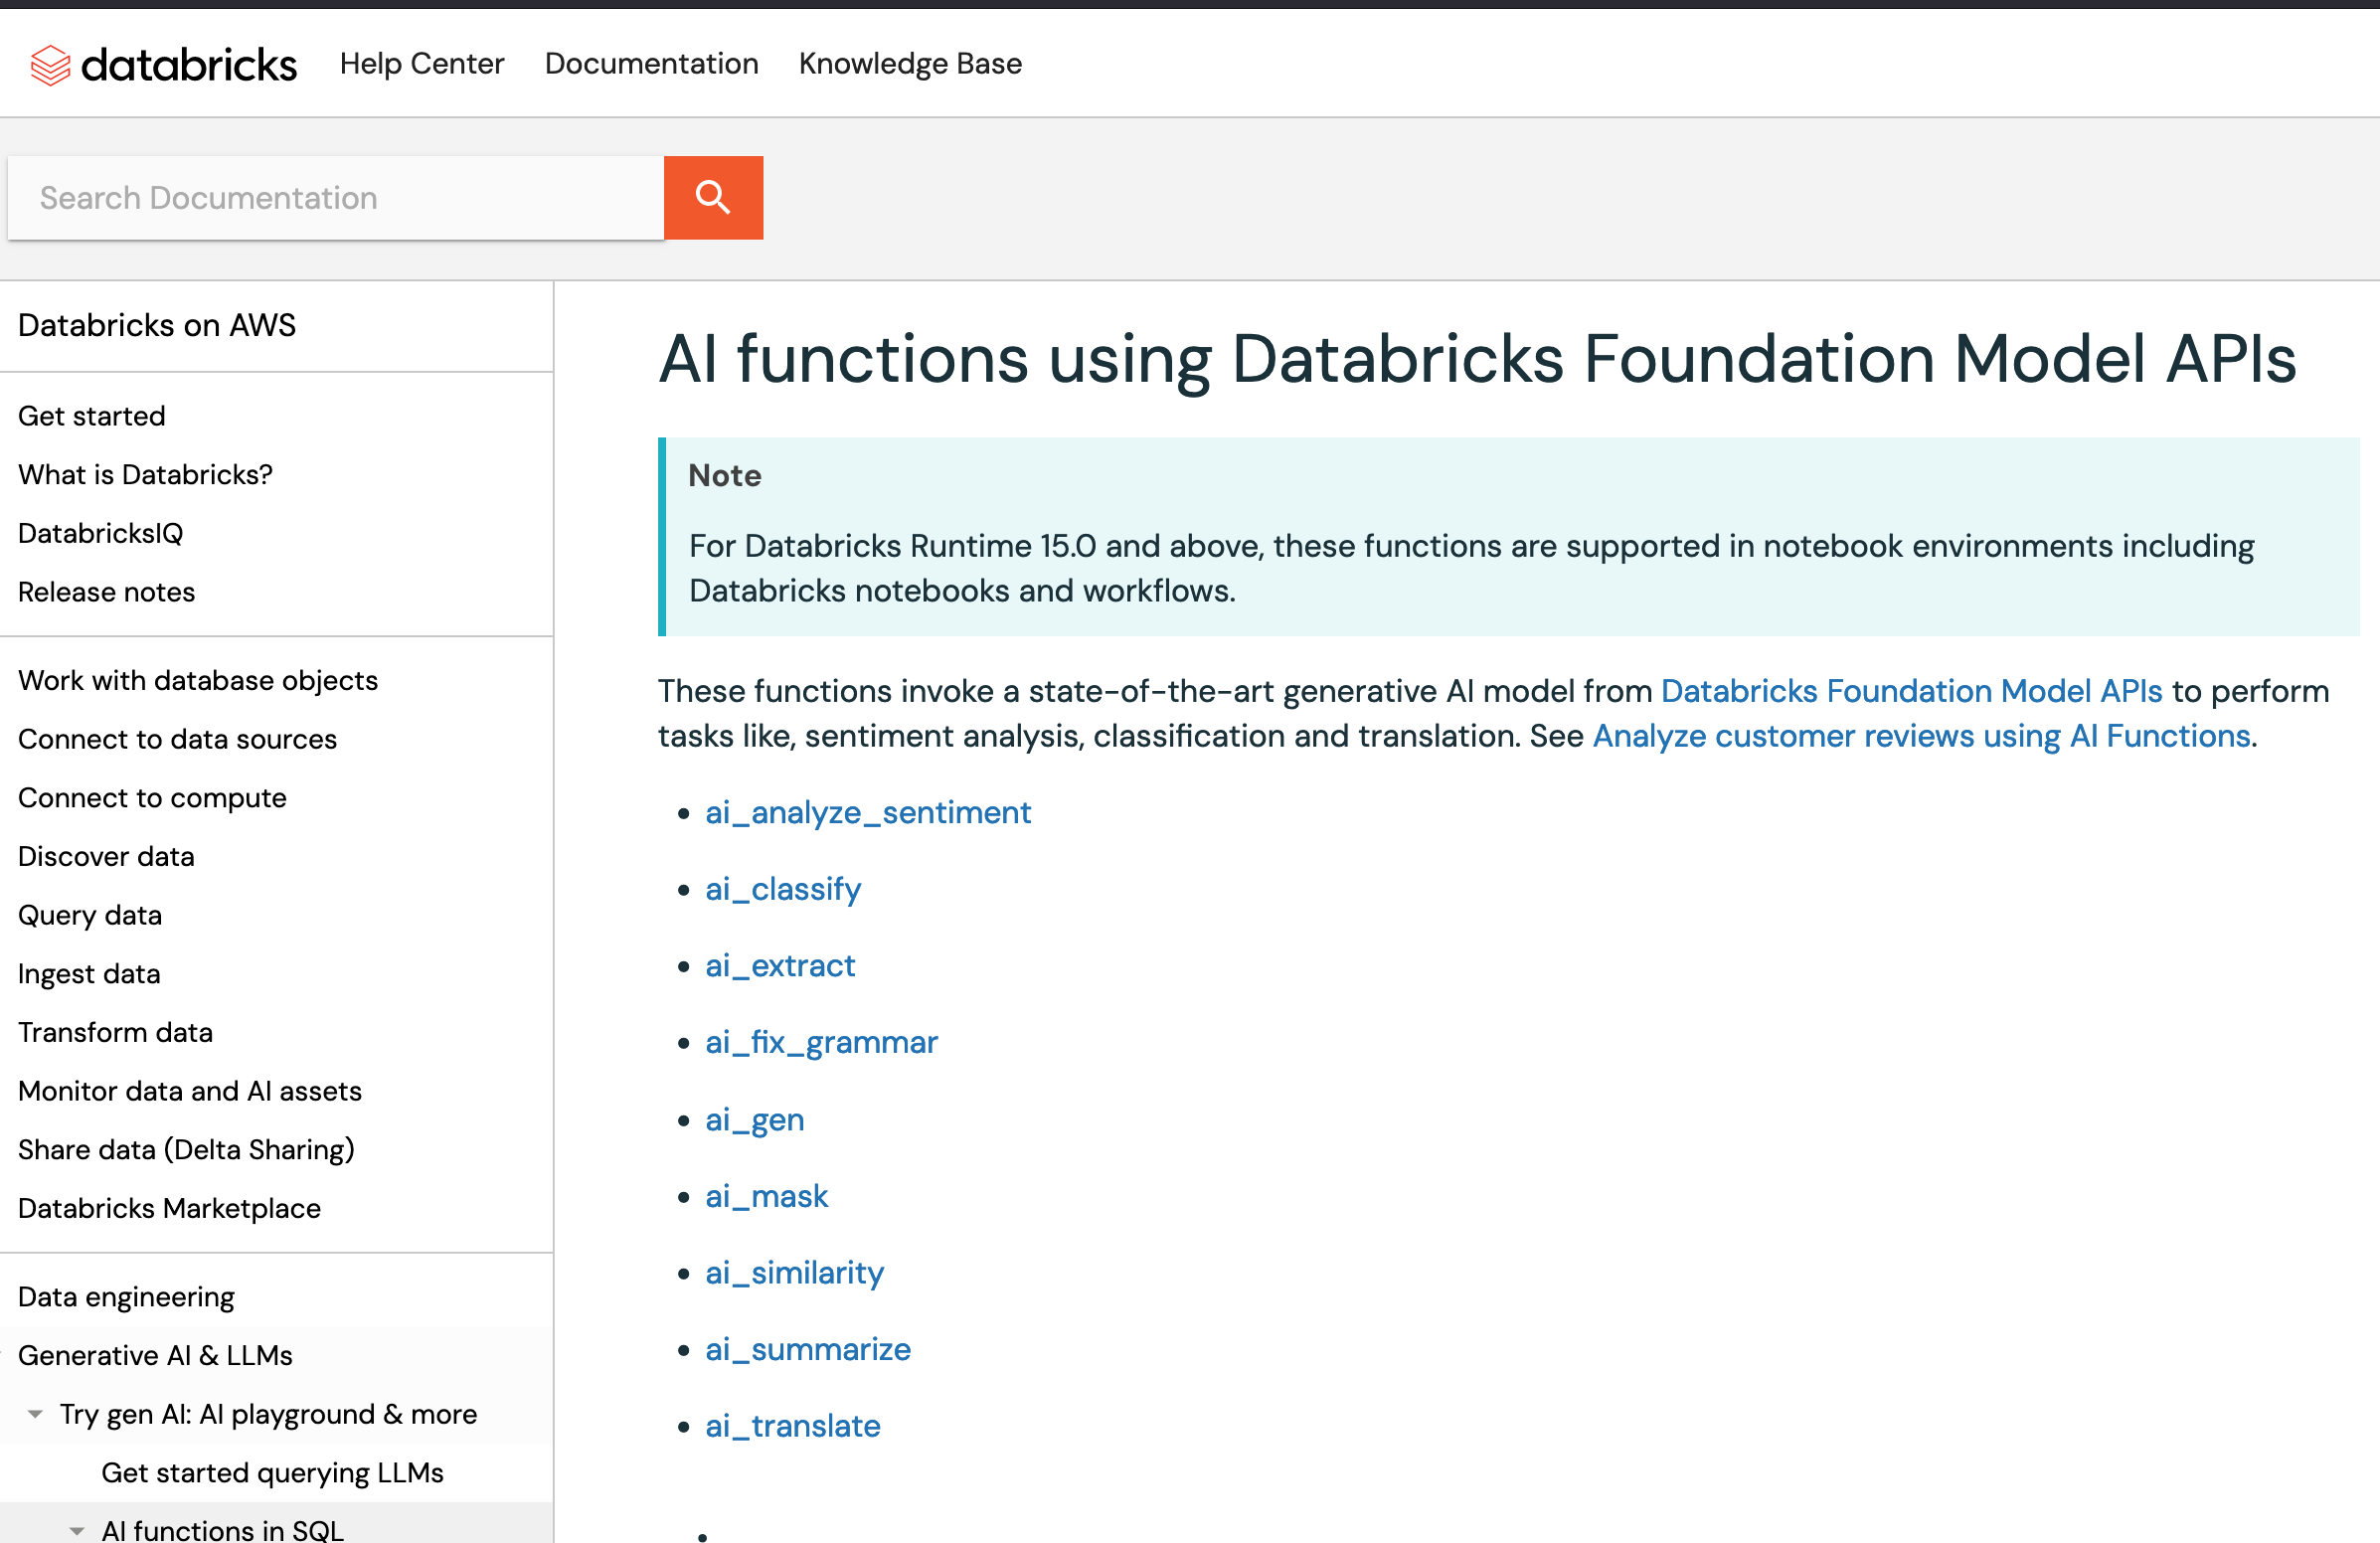Open Analyze customer reviews using AI Functions
The height and width of the screenshot is (1543, 2380).
(x=1921, y=735)
